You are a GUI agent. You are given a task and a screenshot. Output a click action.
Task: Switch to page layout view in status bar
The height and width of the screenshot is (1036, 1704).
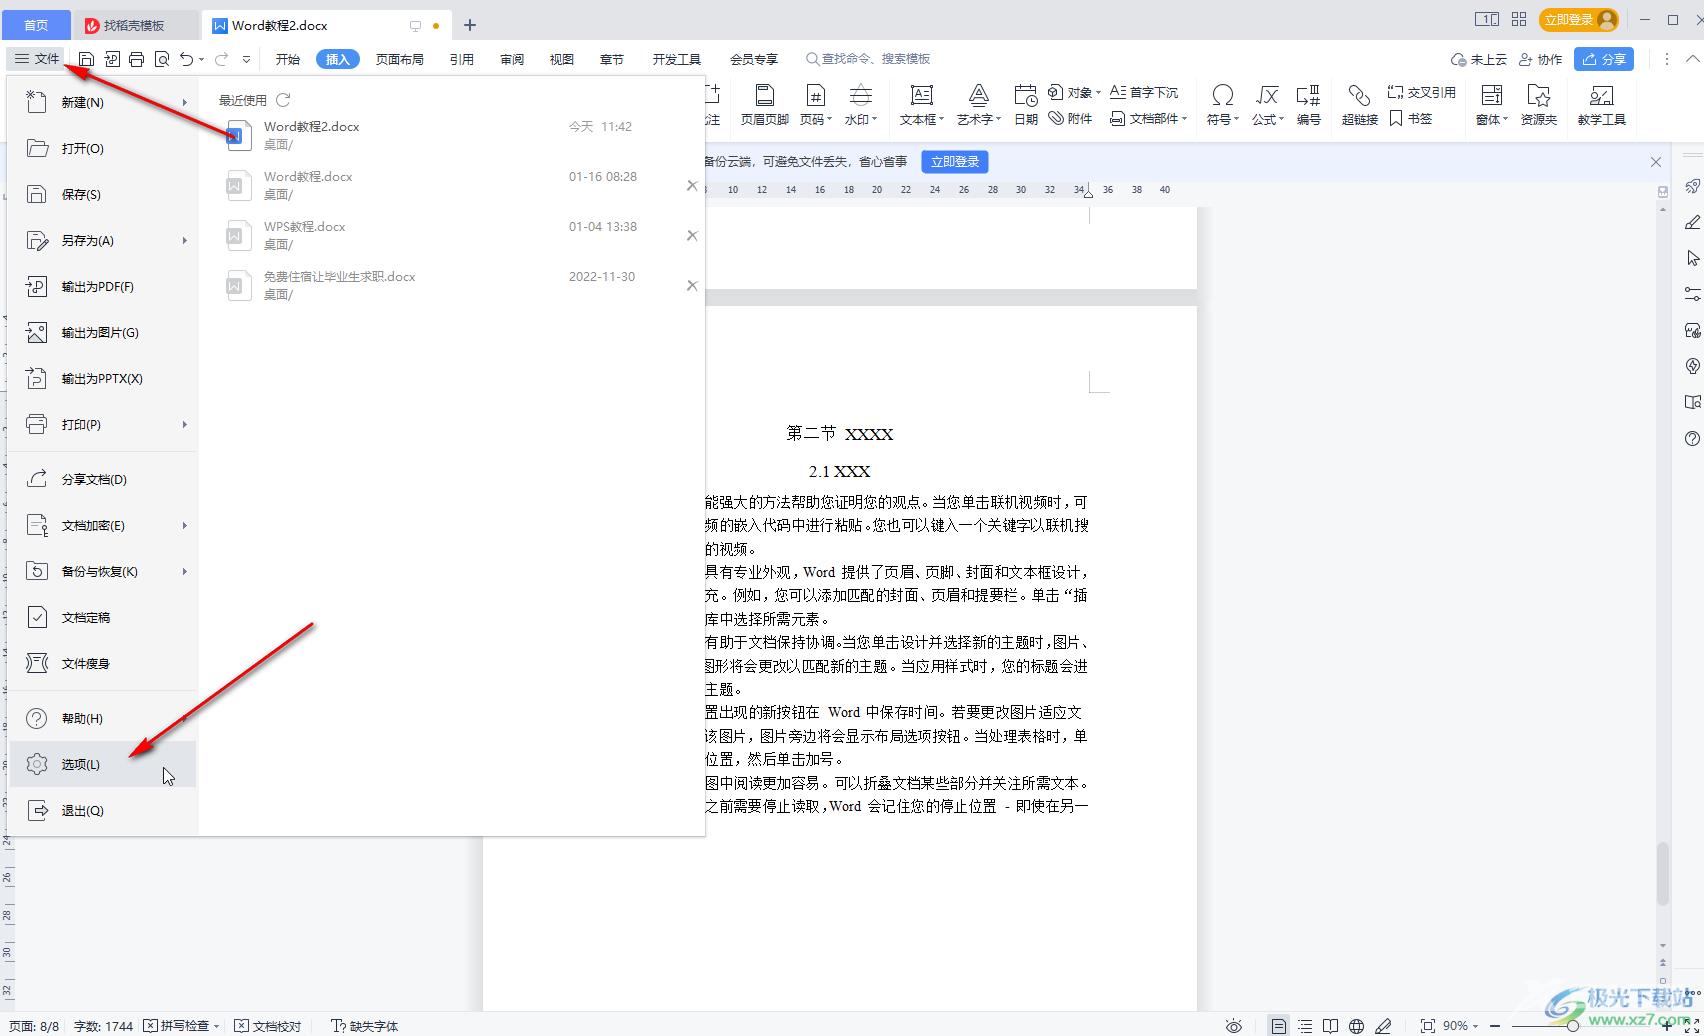(x=1279, y=1026)
